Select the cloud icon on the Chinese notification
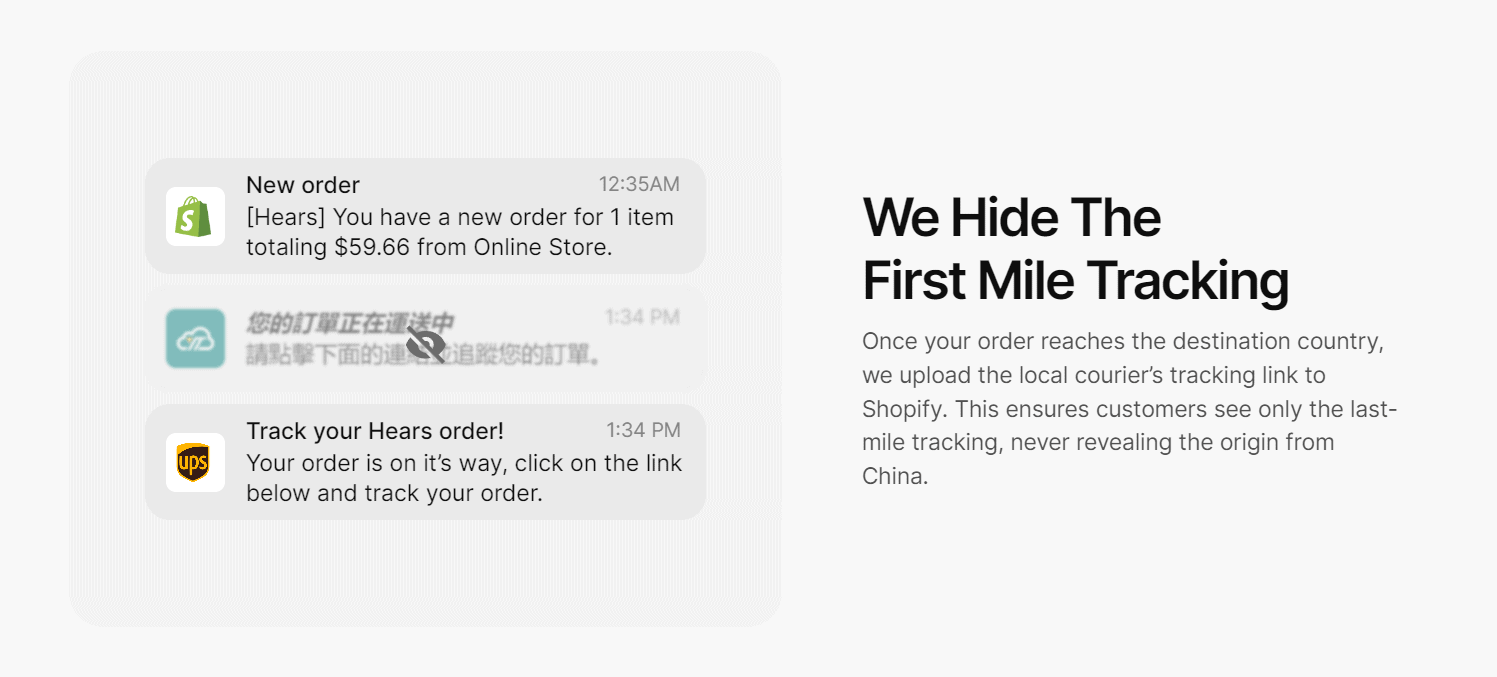 [x=194, y=339]
